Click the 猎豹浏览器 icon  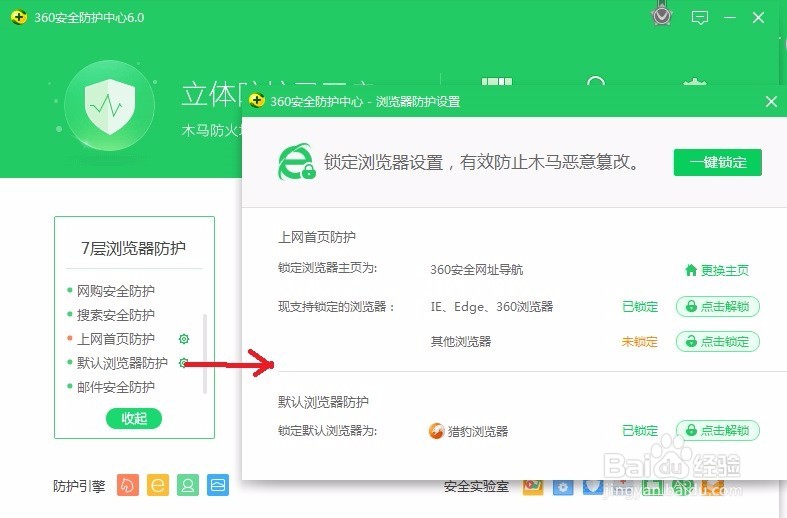click(x=437, y=431)
